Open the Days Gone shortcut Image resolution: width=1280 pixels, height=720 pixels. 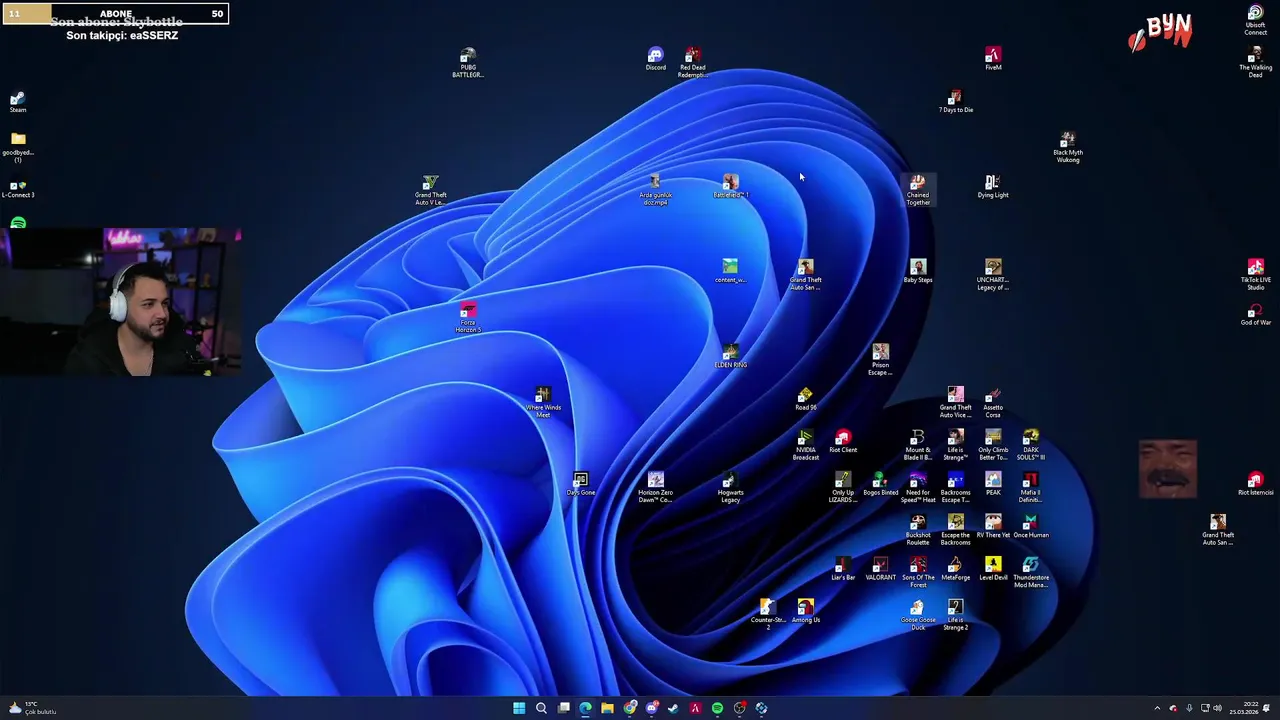[x=580, y=484]
